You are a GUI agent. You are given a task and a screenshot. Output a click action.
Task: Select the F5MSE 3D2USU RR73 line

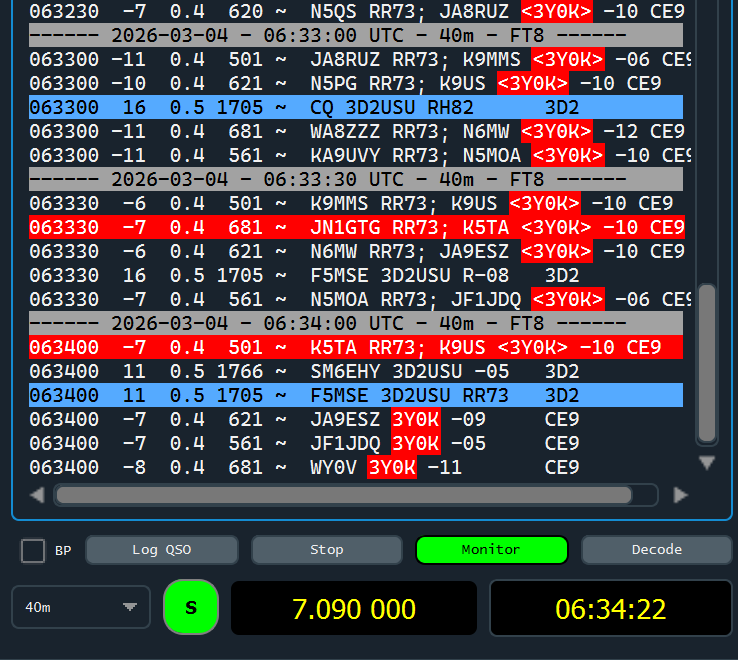tap(356, 395)
